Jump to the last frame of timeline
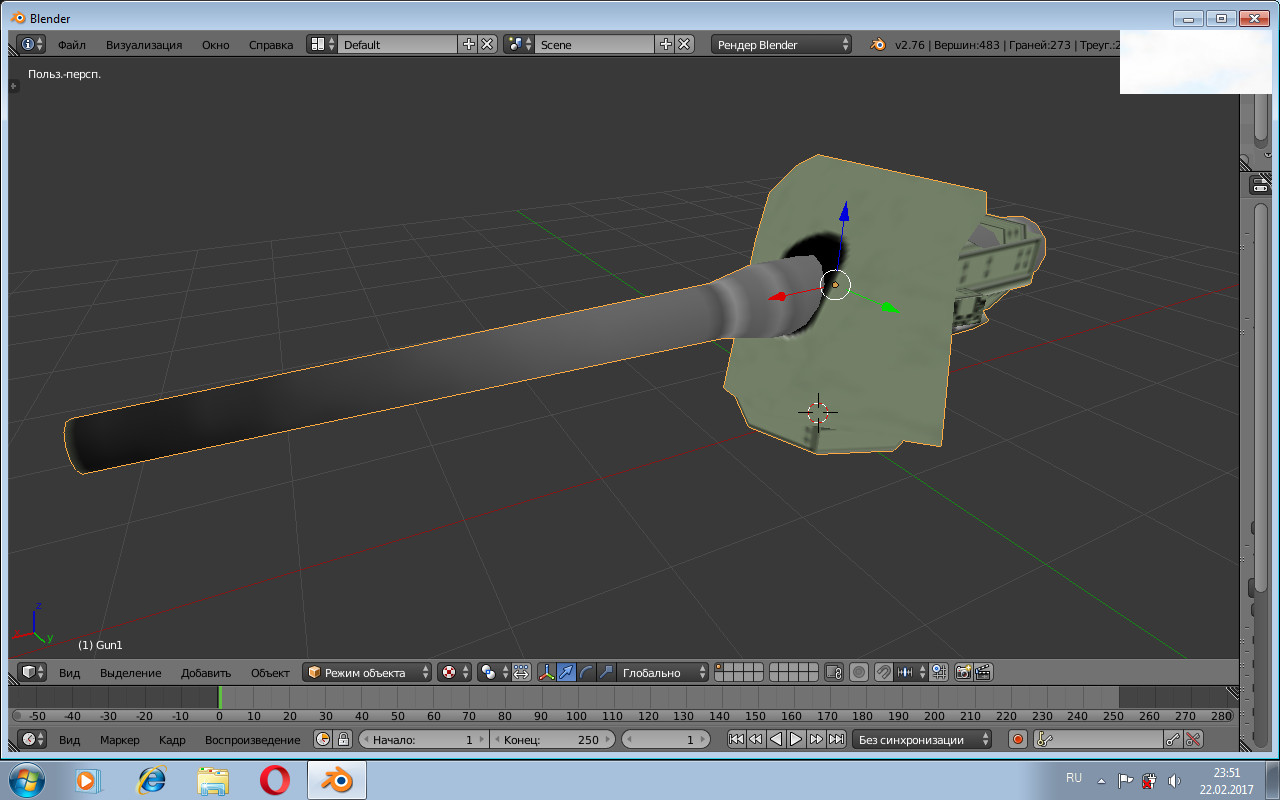 pyautogui.click(x=836, y=739)
